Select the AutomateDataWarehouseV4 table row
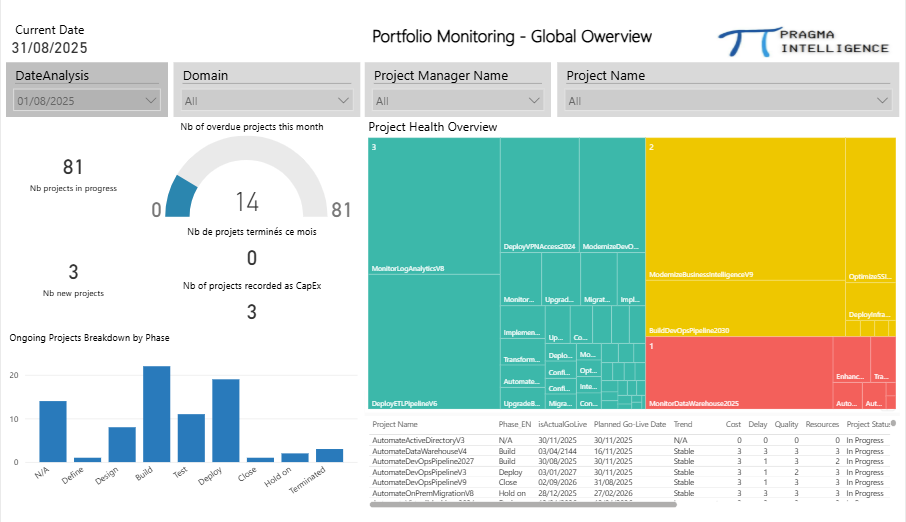This screenshot has width=906, height=522. tap(420, 450)
